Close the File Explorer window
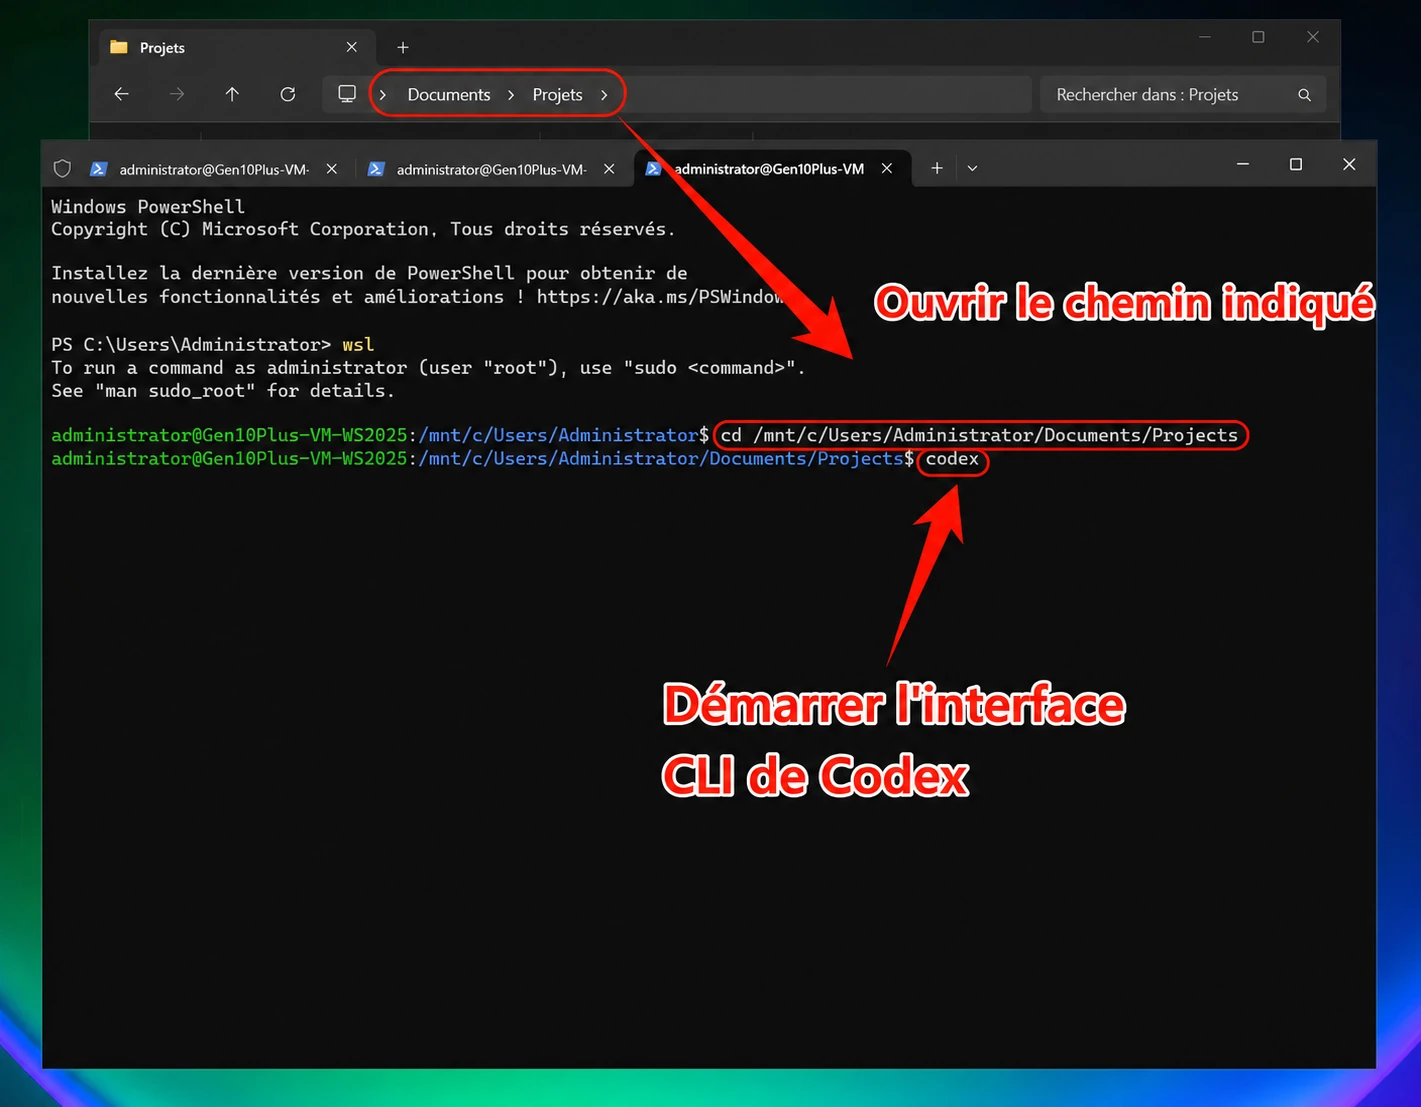 point(1313,37)
